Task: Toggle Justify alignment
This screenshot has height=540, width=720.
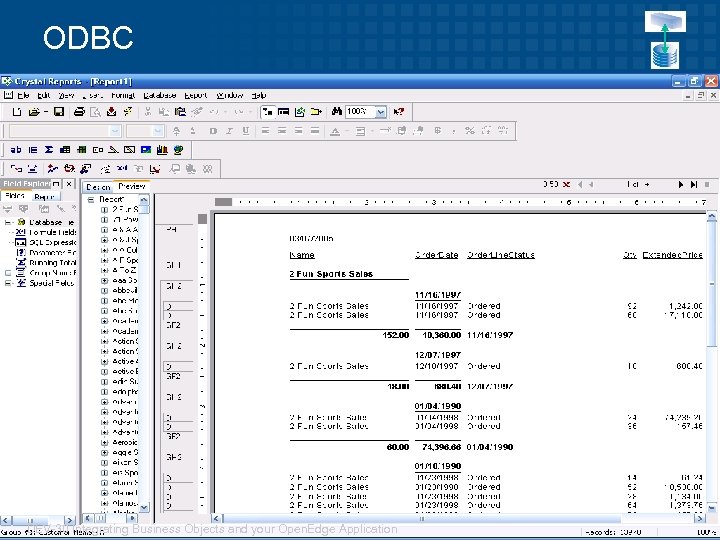Action: pyautogui.click(x=315, y=131)
